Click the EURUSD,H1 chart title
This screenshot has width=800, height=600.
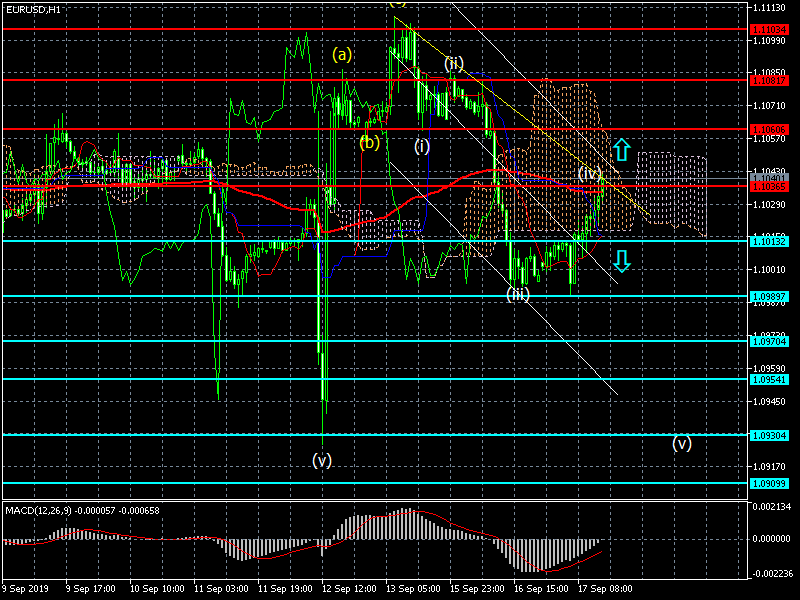pos(32,9)
